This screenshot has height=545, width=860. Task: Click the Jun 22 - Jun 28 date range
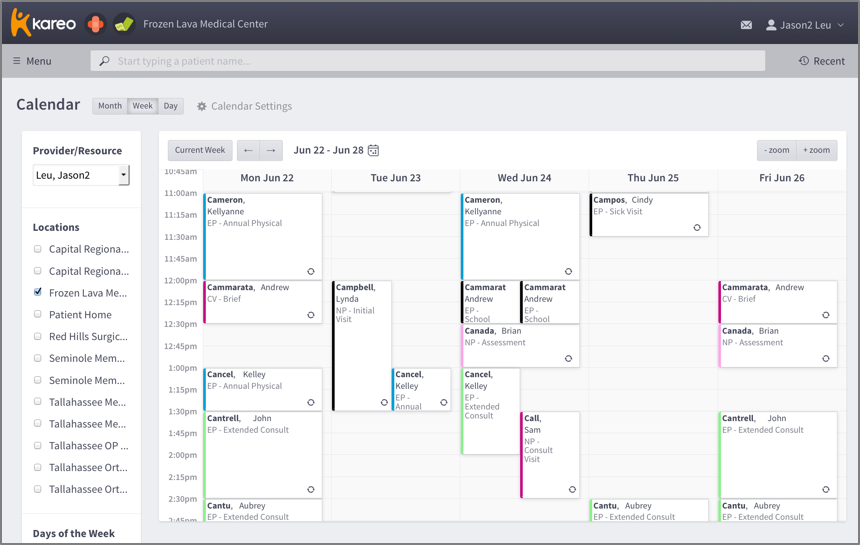pyautogui.click(x=329, y=150)
